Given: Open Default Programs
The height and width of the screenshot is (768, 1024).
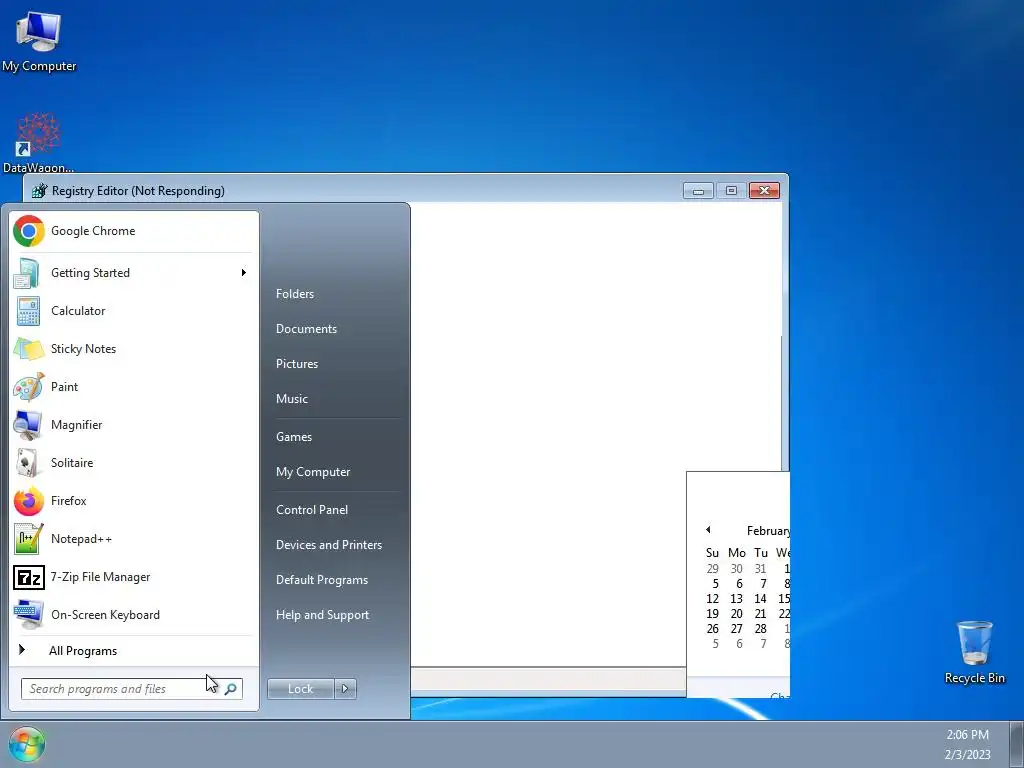Looking at the screenshot, I should (321, 581).
